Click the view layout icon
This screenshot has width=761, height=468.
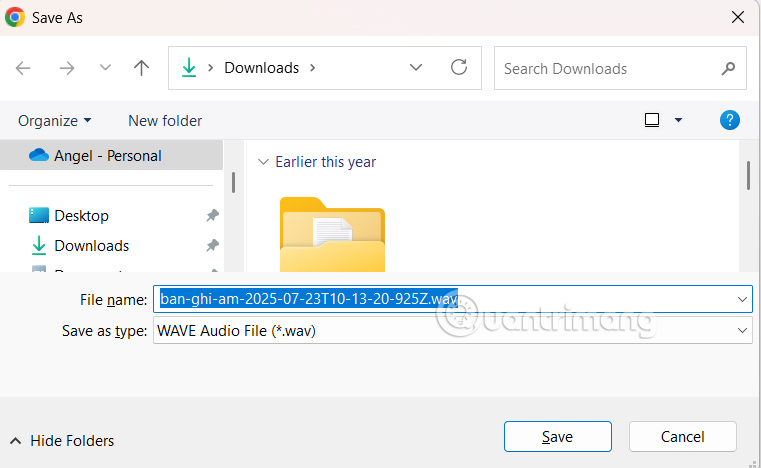[x=652, y=120]
